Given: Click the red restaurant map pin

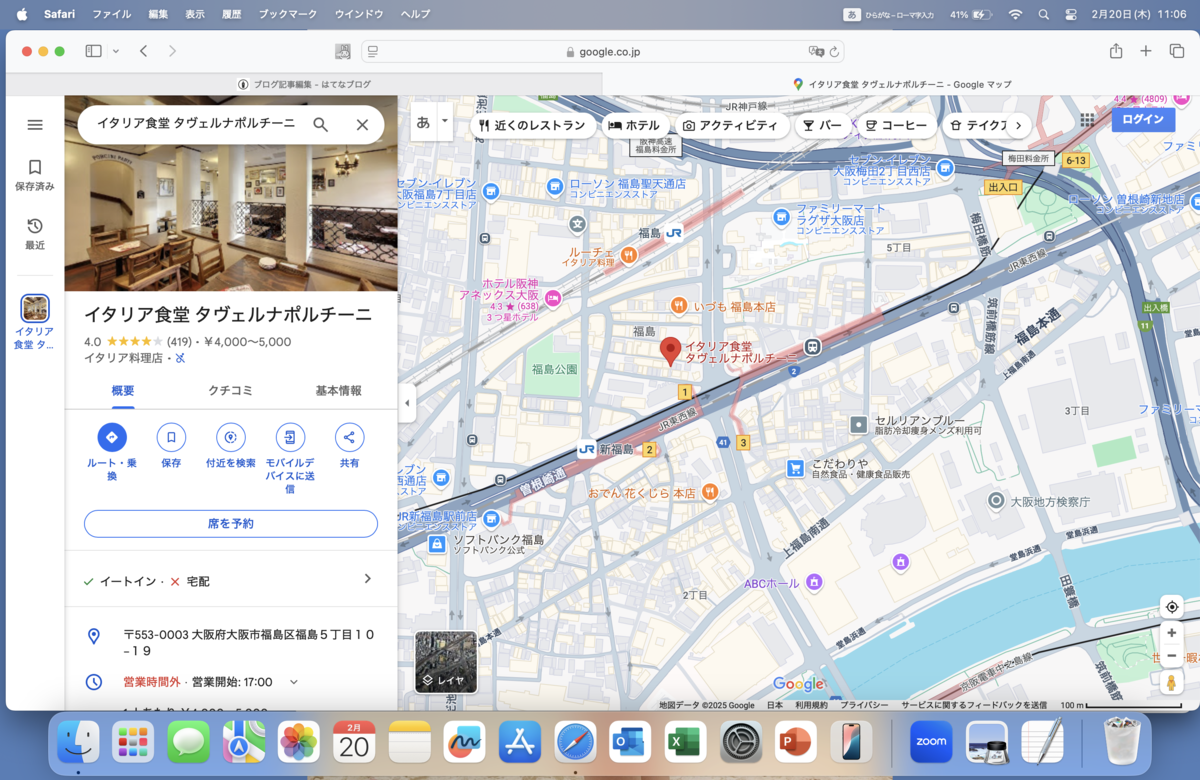Looking at the screenshot, I should 670,352.
